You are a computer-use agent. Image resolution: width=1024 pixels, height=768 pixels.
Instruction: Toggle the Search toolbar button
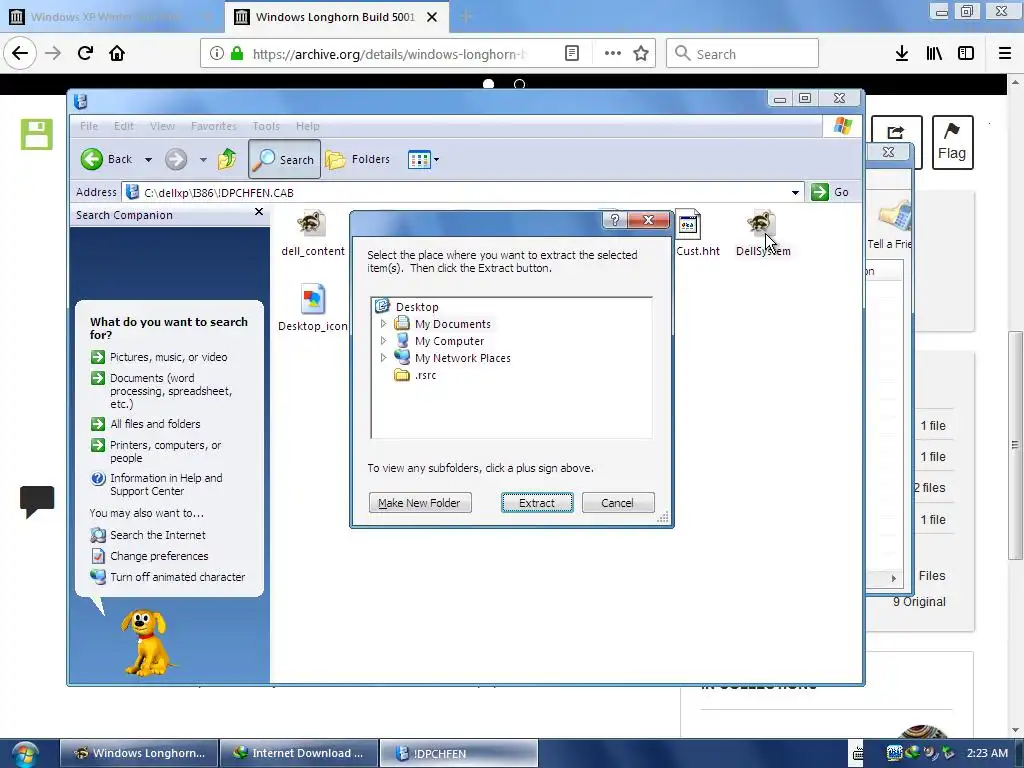[284, 159]
